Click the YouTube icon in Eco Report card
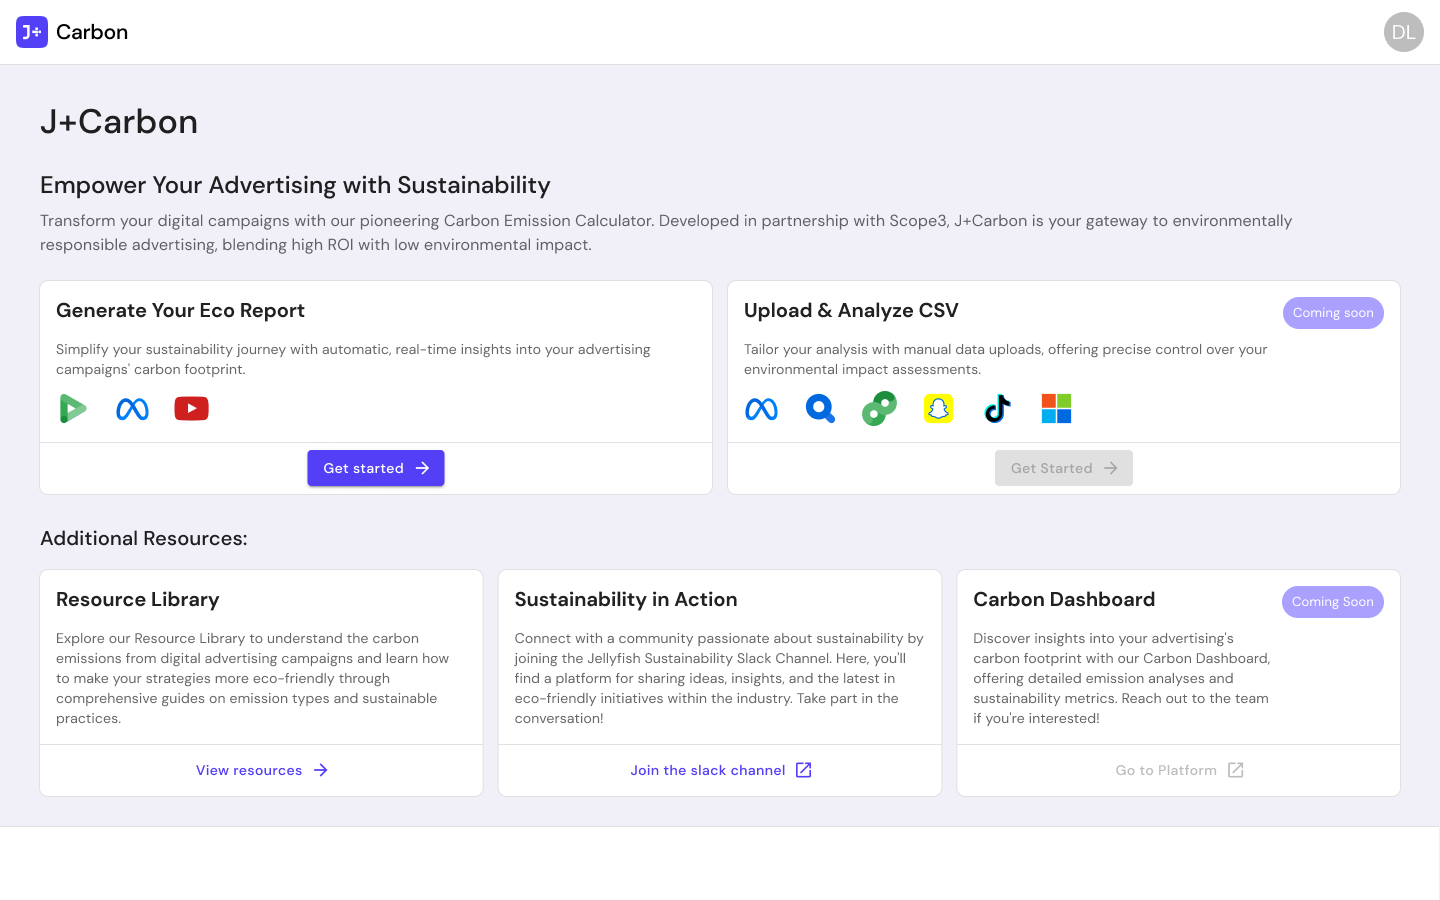1440x900 pixels. 191,408
